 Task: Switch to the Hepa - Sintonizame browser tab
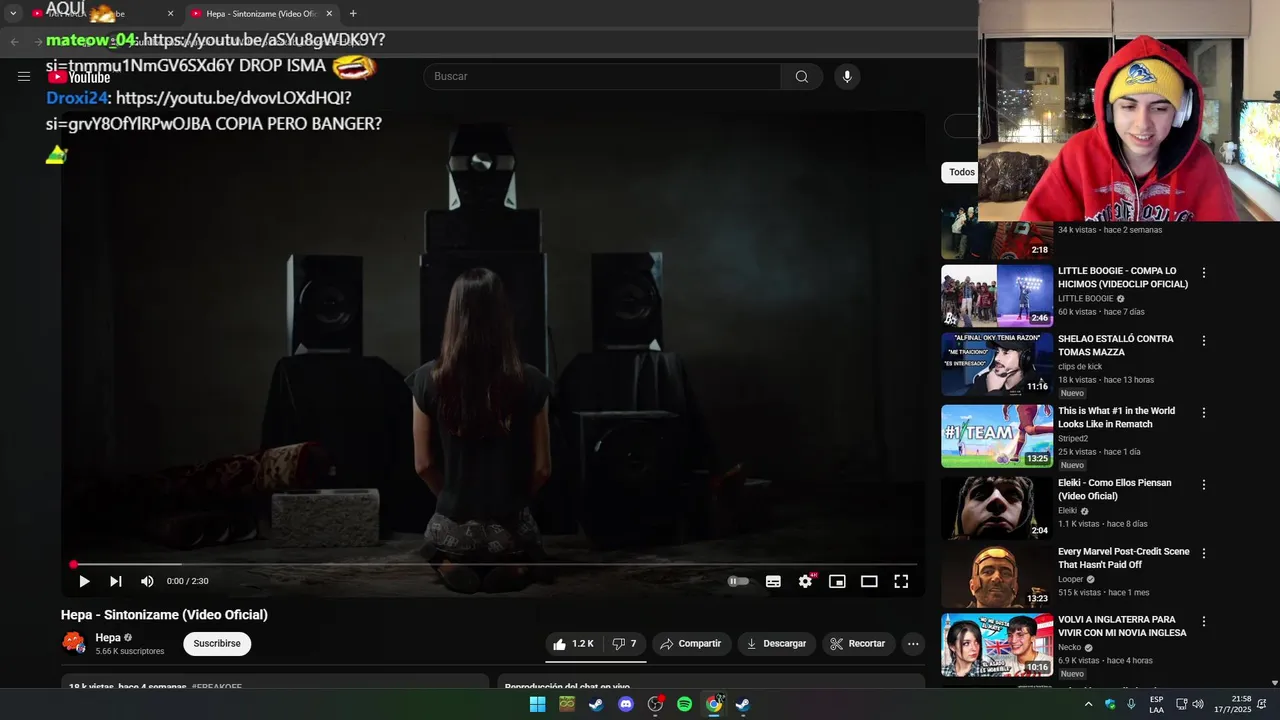(260, 14)
